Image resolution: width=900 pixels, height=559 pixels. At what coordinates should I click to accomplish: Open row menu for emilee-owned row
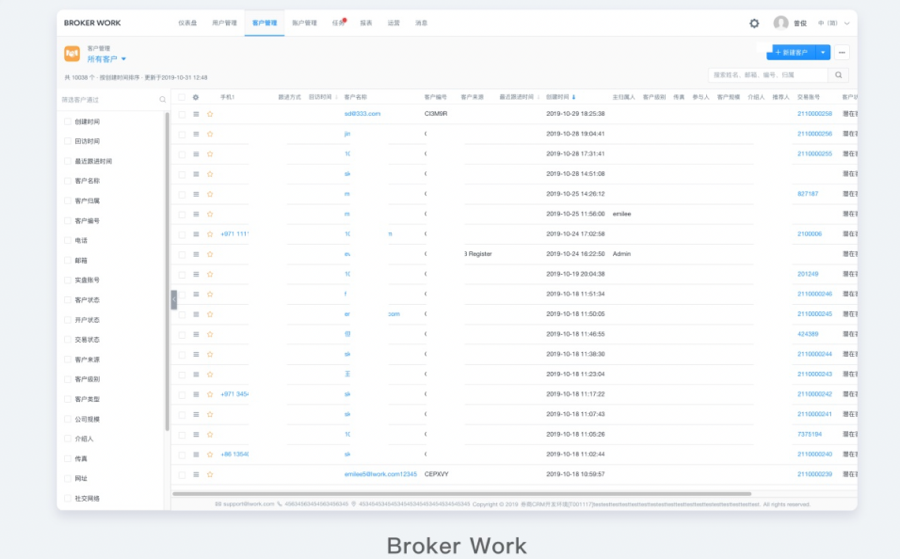pos(196,214)
